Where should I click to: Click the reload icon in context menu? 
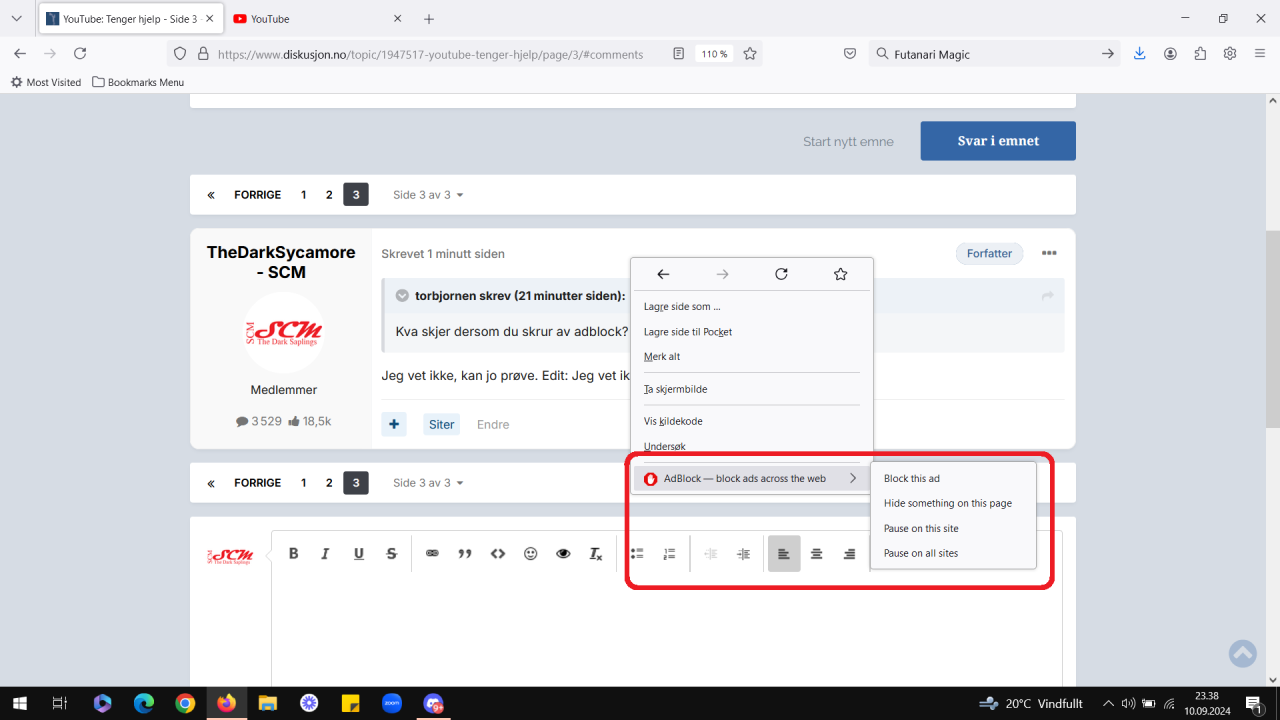(x=781, y=274)
